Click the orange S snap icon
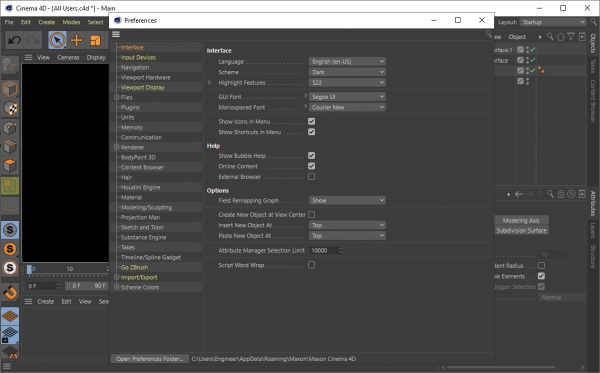Screen dimensions: 600x373 click(x=10, y=249)
